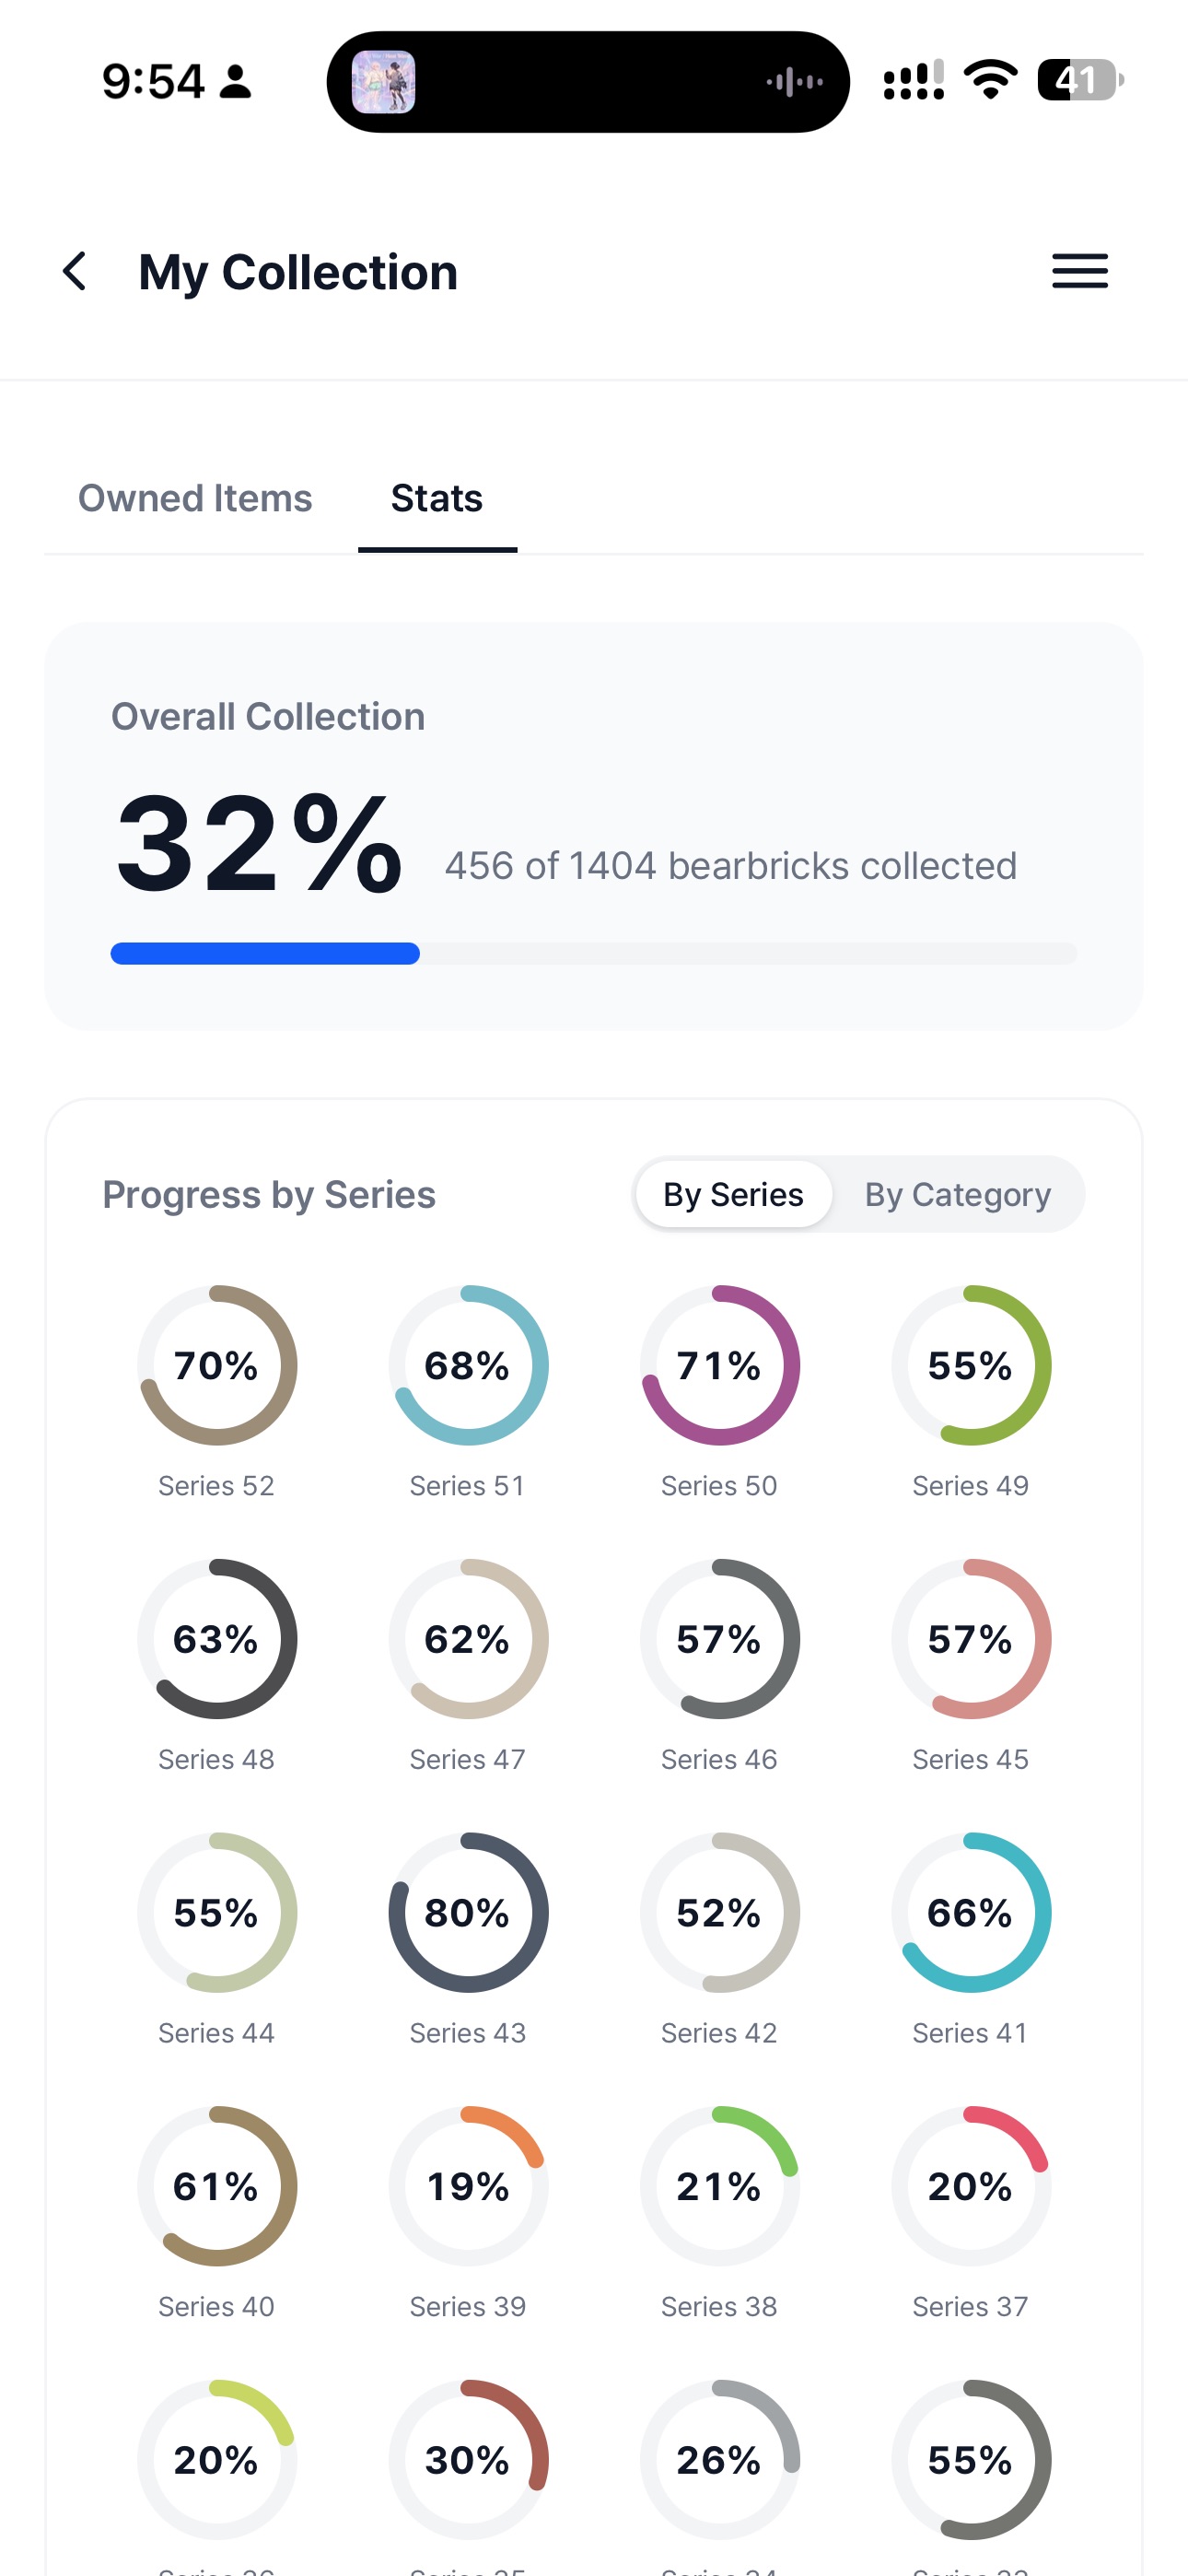Tap the audio waveform indicator
This screenshot has height=2576, width=1188.
click(794, 82)
